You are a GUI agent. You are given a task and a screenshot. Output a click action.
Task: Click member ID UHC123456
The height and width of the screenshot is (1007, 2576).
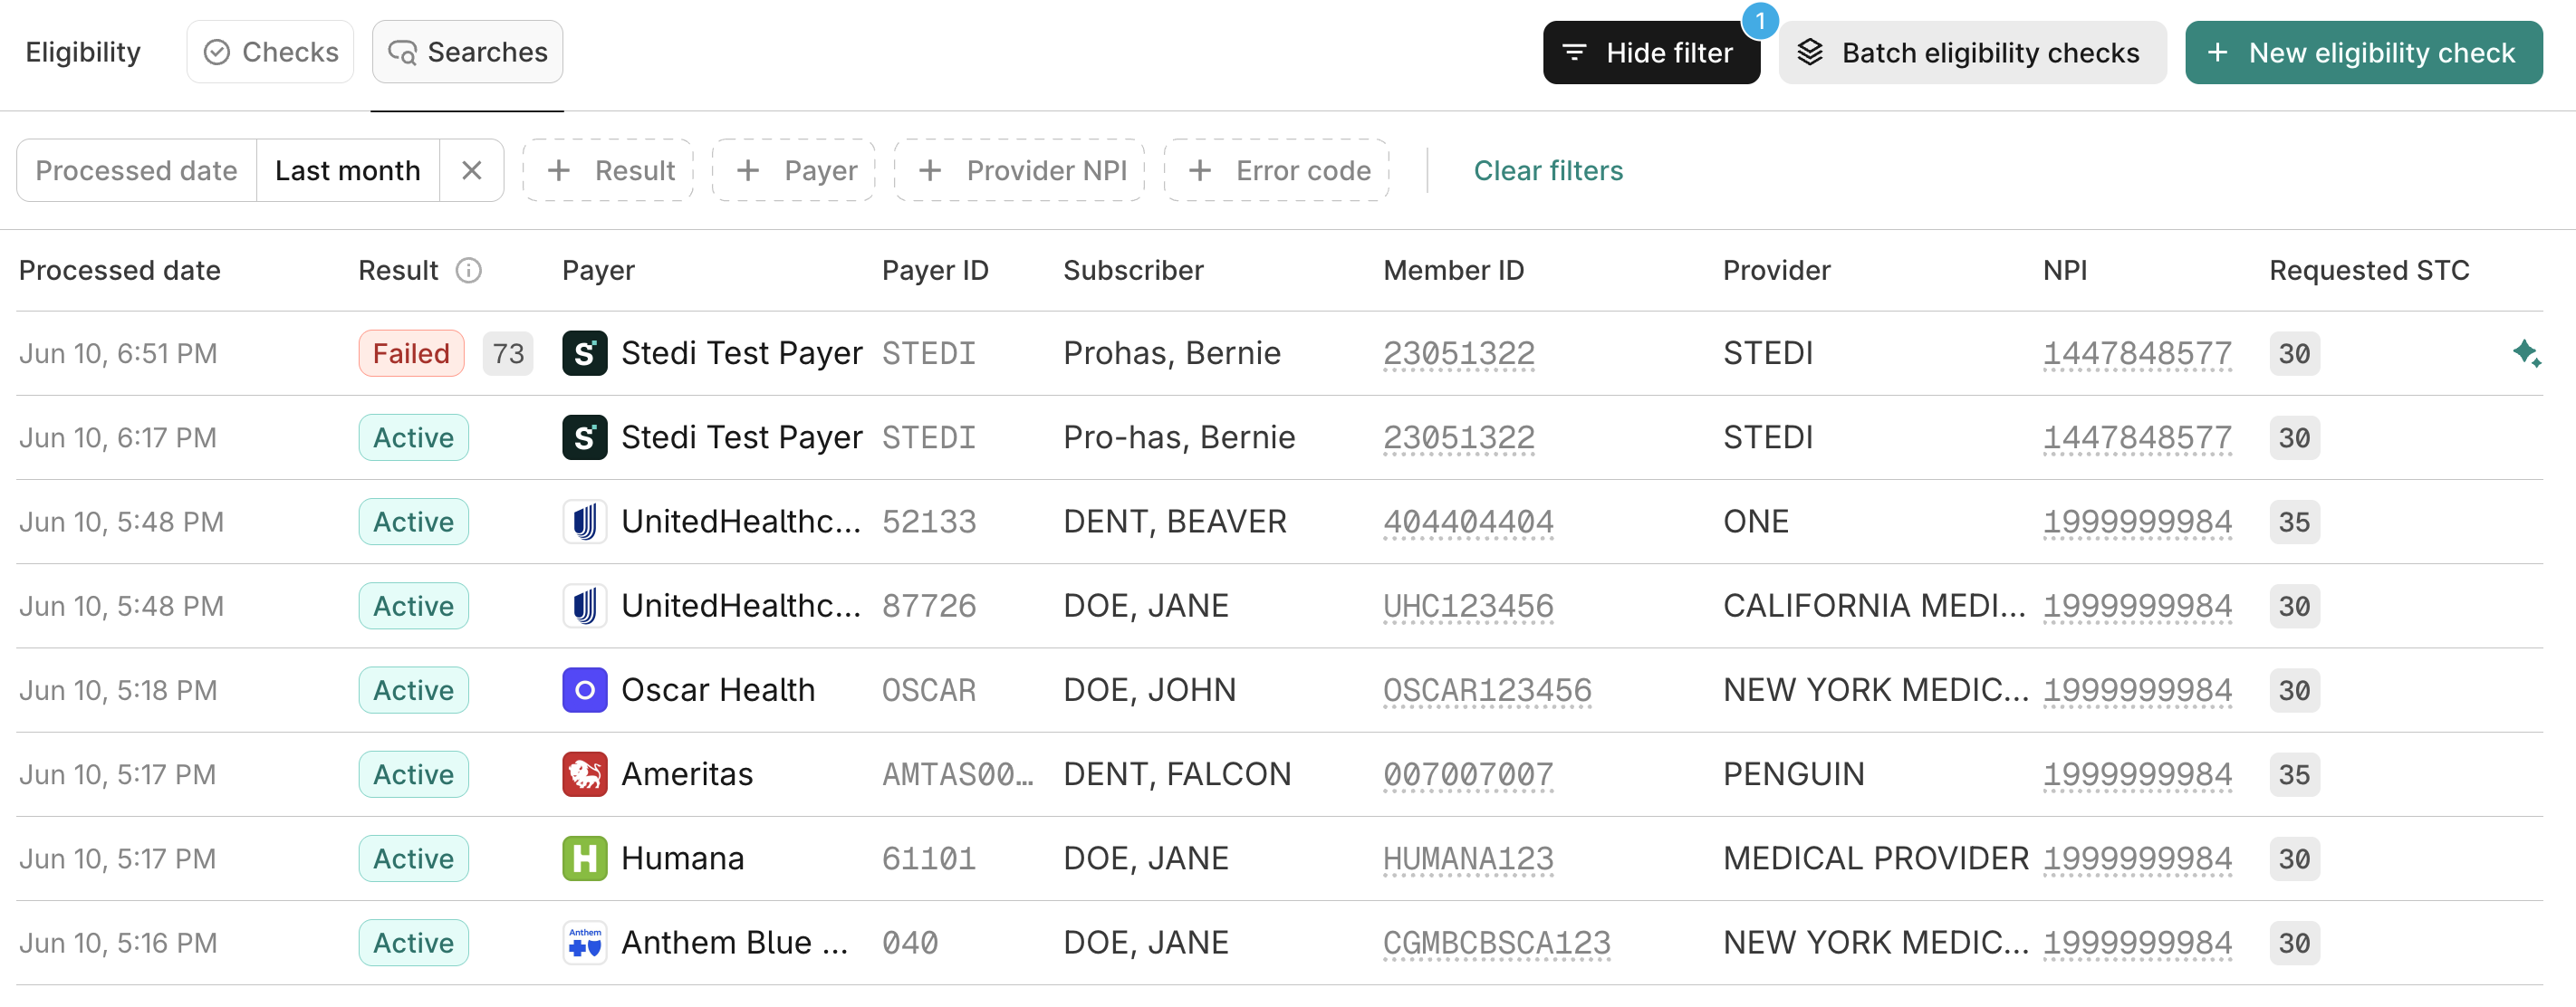tap(1468, 606)
